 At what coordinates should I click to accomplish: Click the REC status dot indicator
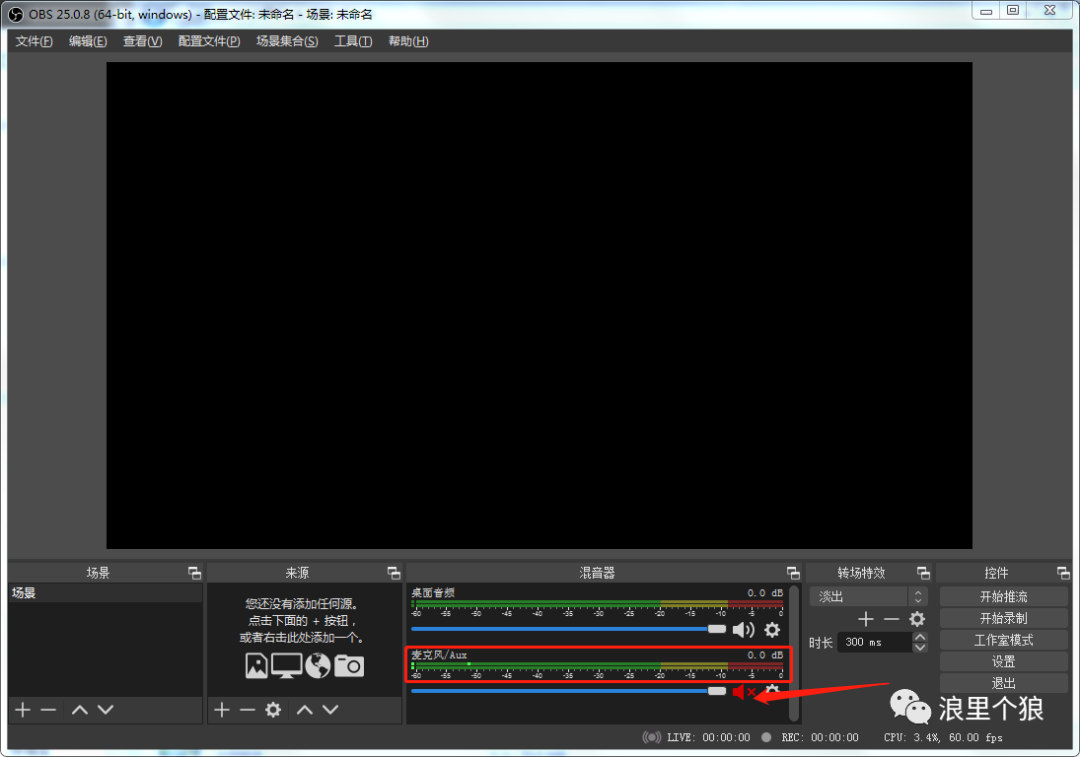[x=766, y=738]
